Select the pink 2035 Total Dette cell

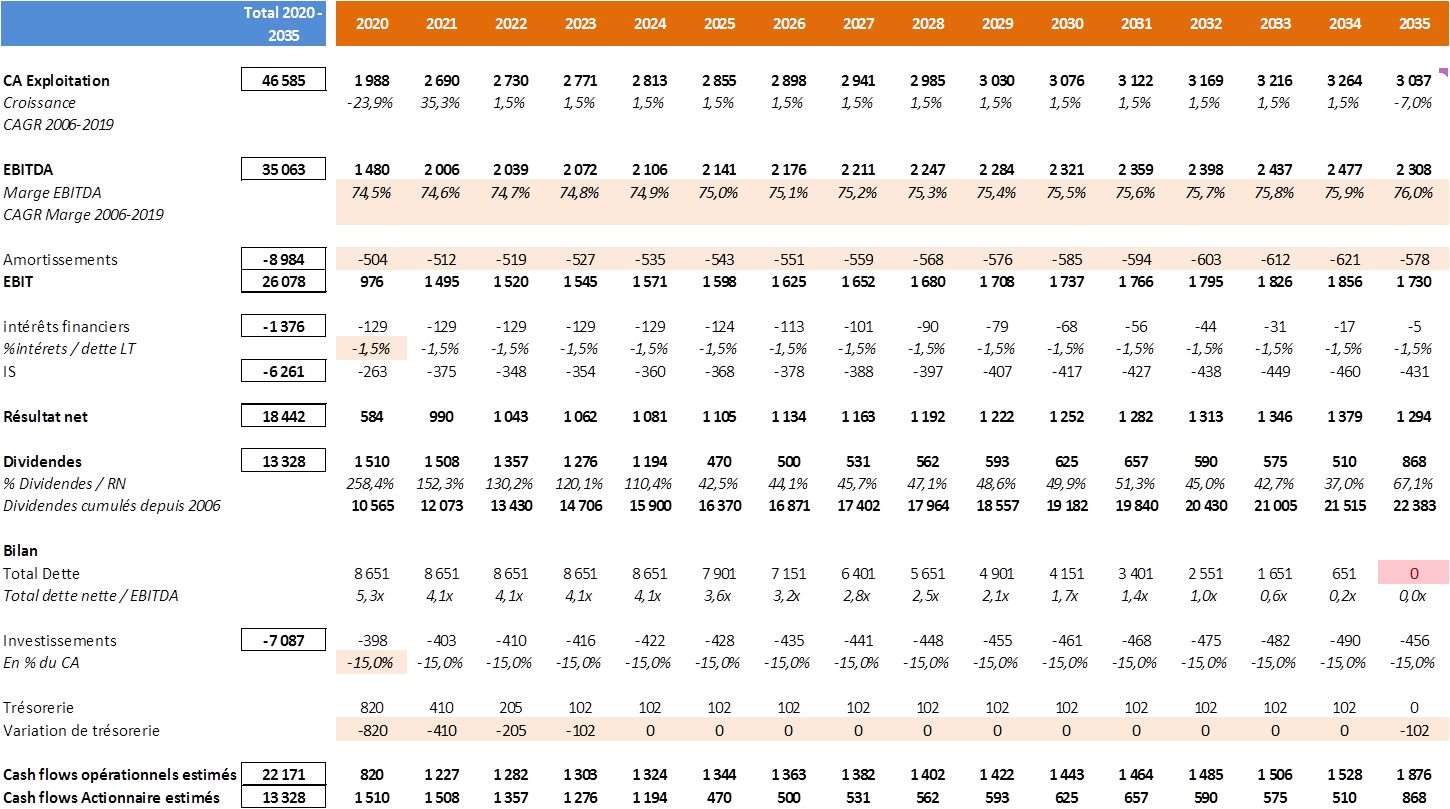1414,573
